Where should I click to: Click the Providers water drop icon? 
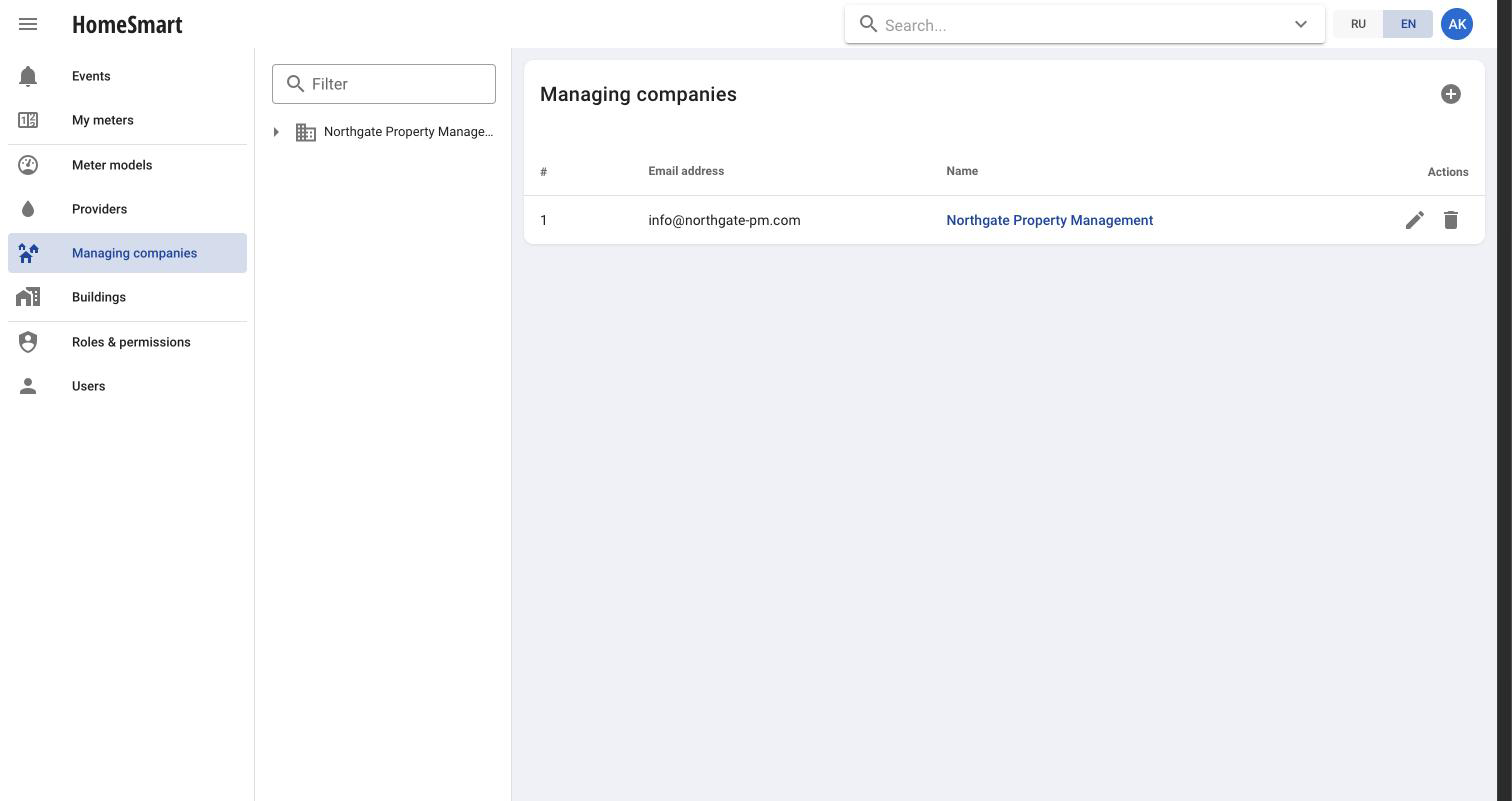(28, 209)
